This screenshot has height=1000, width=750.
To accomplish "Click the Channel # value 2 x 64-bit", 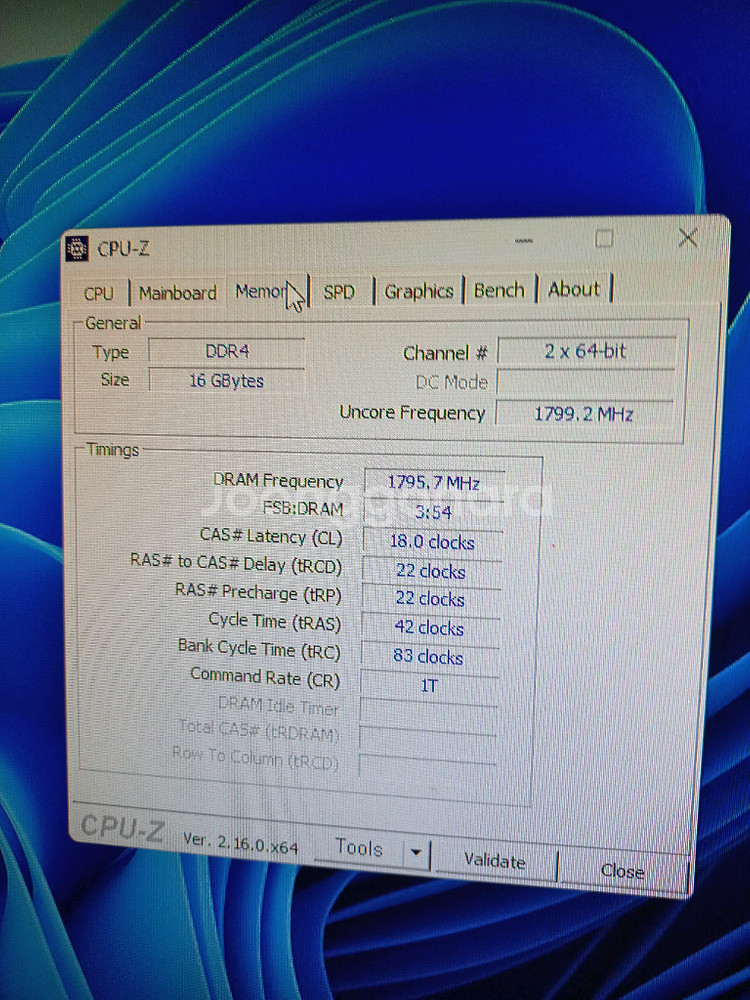I will (x=586, y=351).
